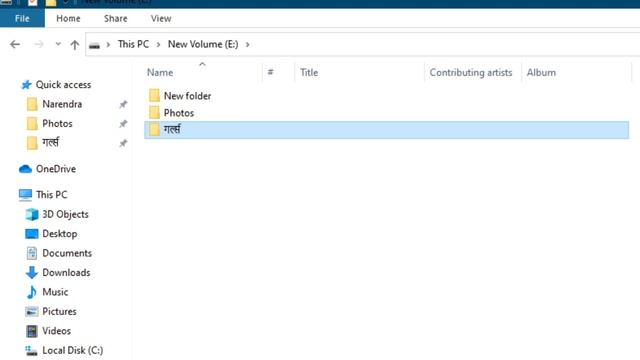The height and width of the screenshot is (360, 640).
Task: Sort by the Name column header
Action: pyautogui.click(x=160, y=72)
